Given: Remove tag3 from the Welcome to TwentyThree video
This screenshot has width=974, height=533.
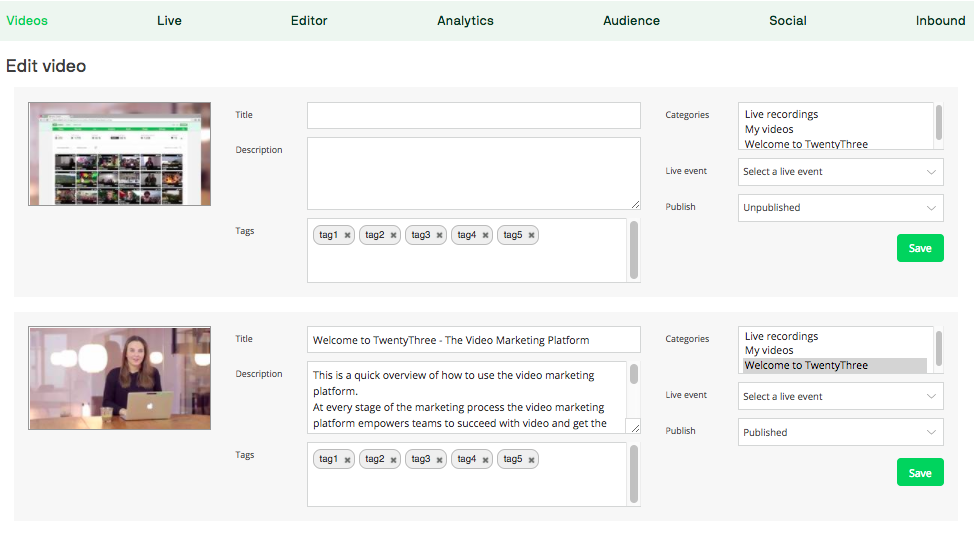Looking at the screenshot, I should 439,460.
